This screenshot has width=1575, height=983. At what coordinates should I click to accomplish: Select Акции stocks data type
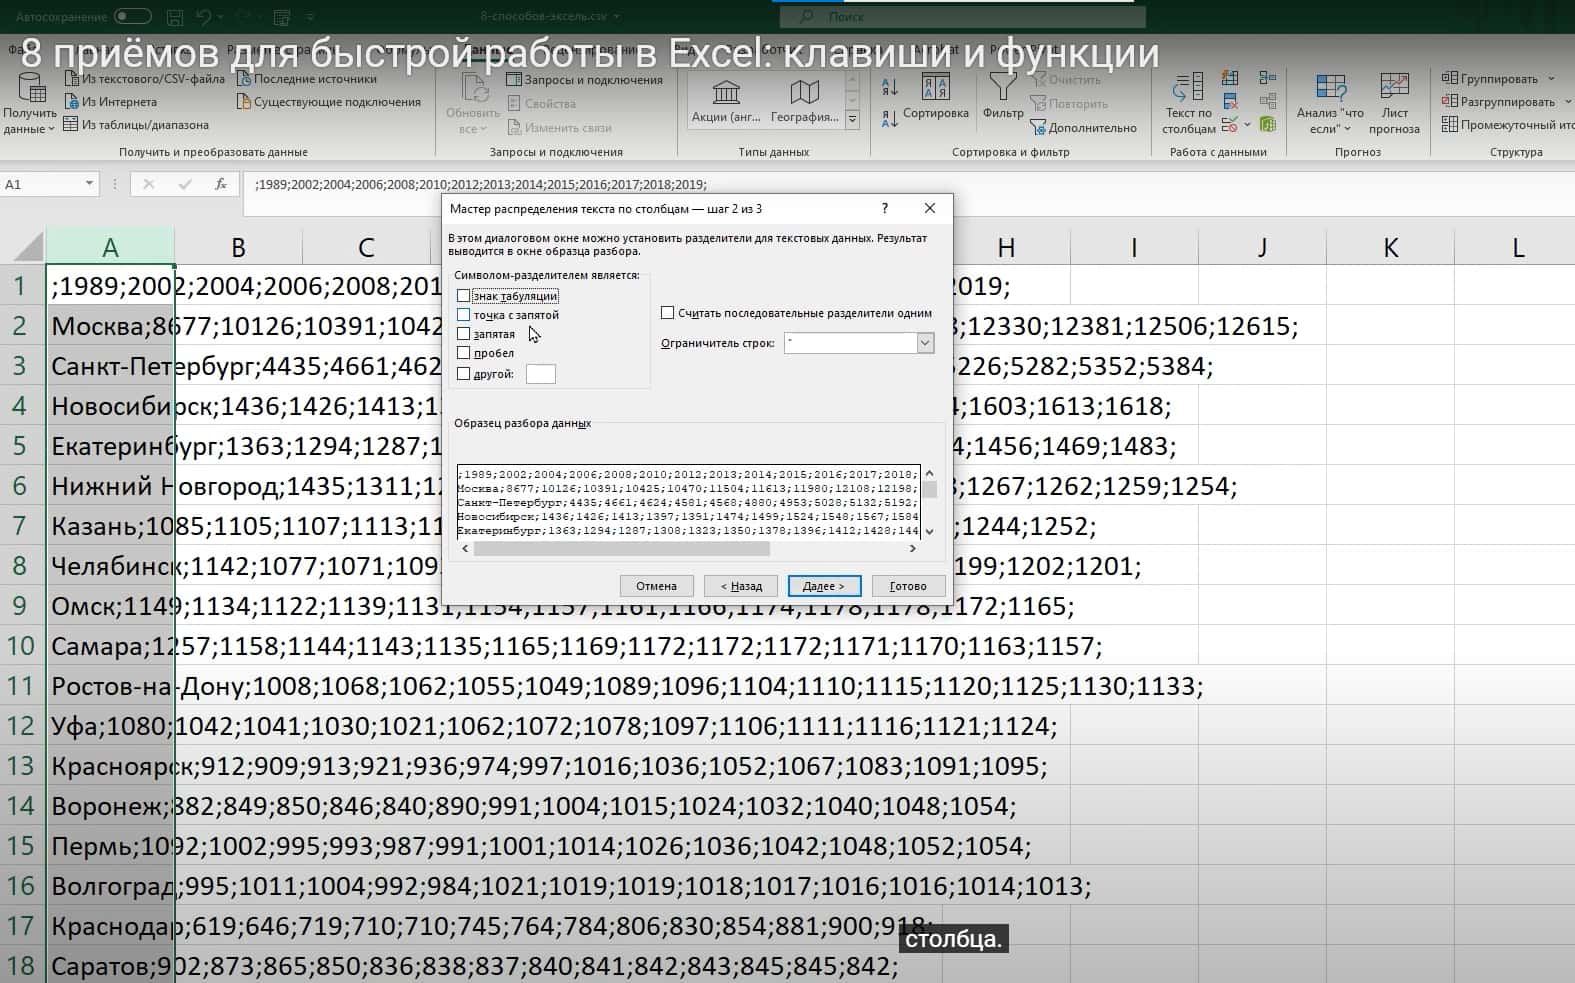click(726, 101)
